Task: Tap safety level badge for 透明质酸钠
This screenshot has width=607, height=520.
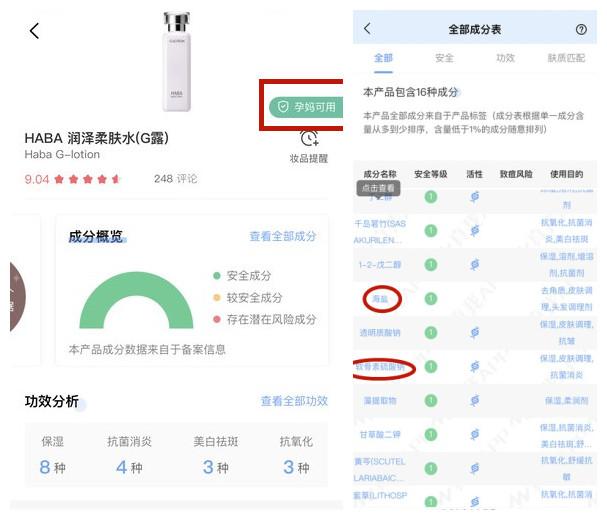Action: 430,333
